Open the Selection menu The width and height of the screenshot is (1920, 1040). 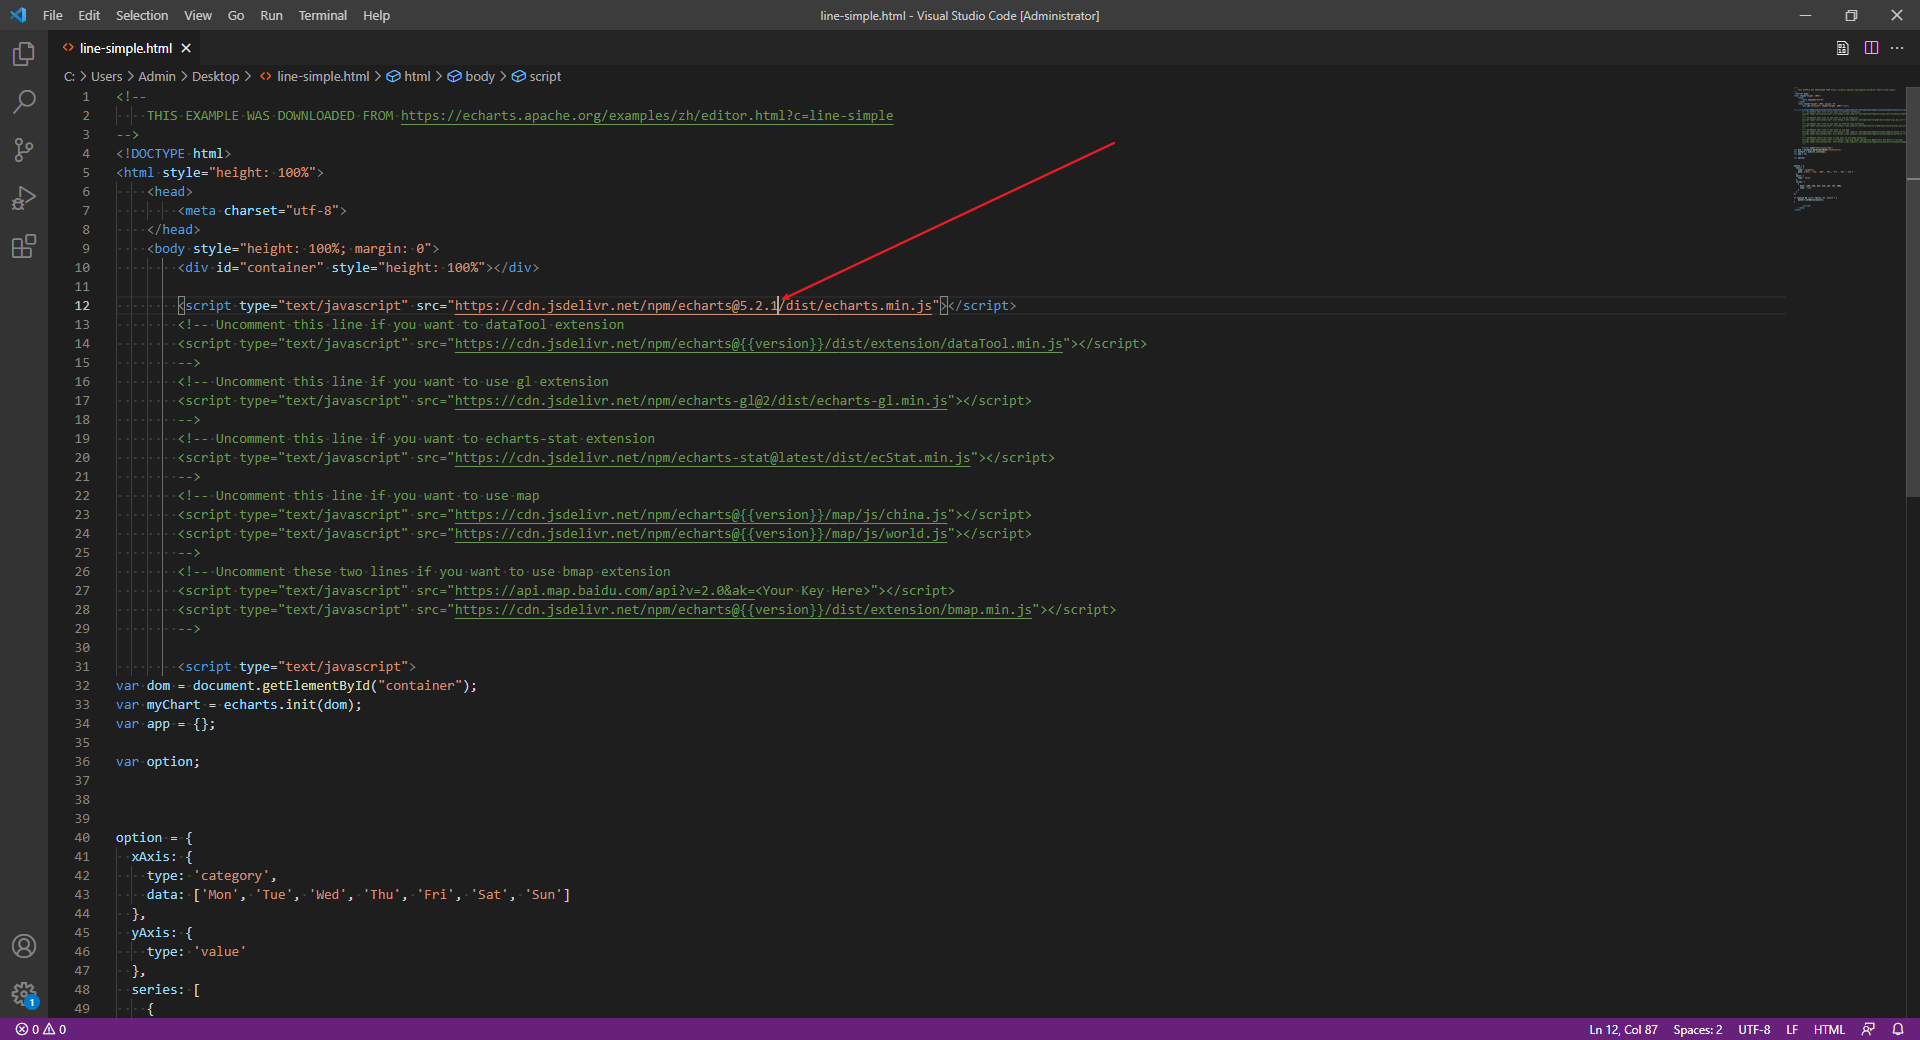[142, 15]
